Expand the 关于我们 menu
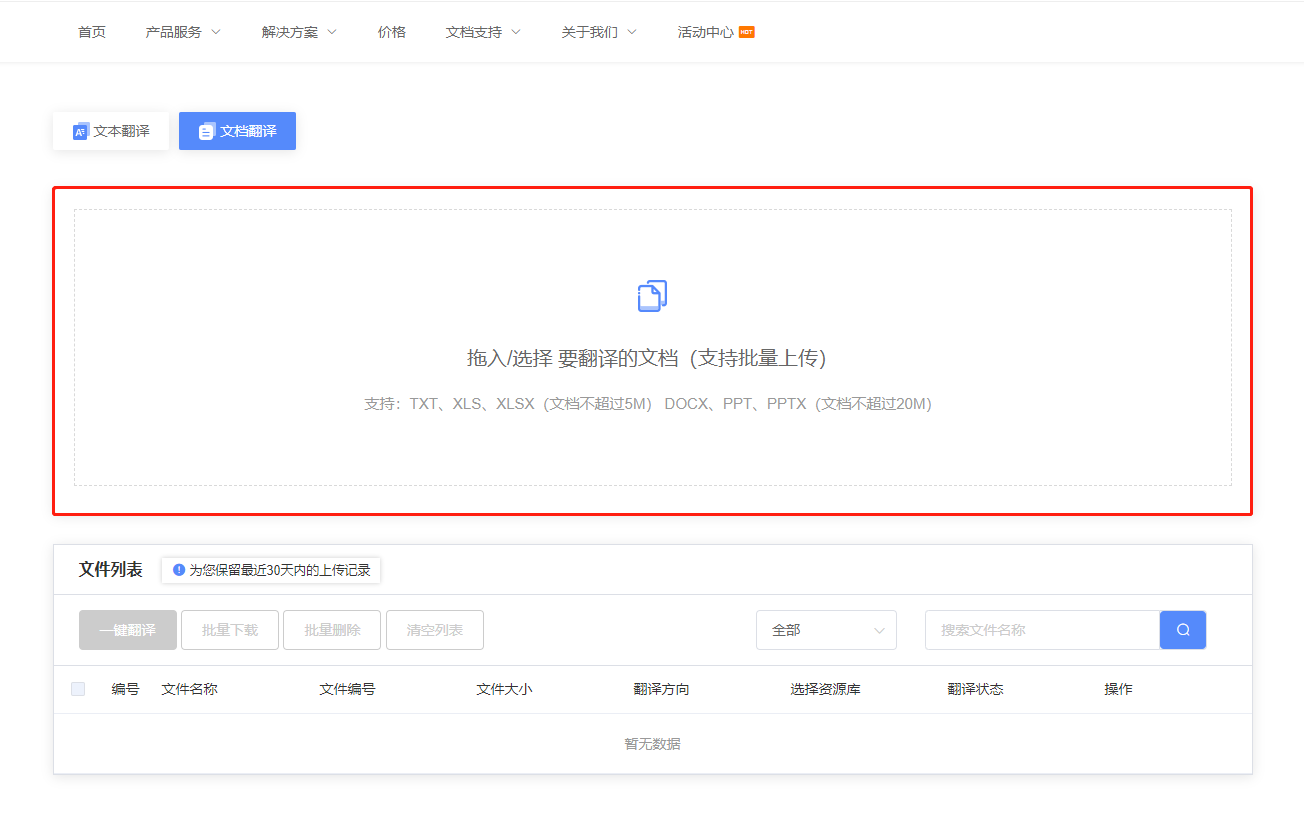The width and height of the screenshot is (1304, 814). (599, 32)
